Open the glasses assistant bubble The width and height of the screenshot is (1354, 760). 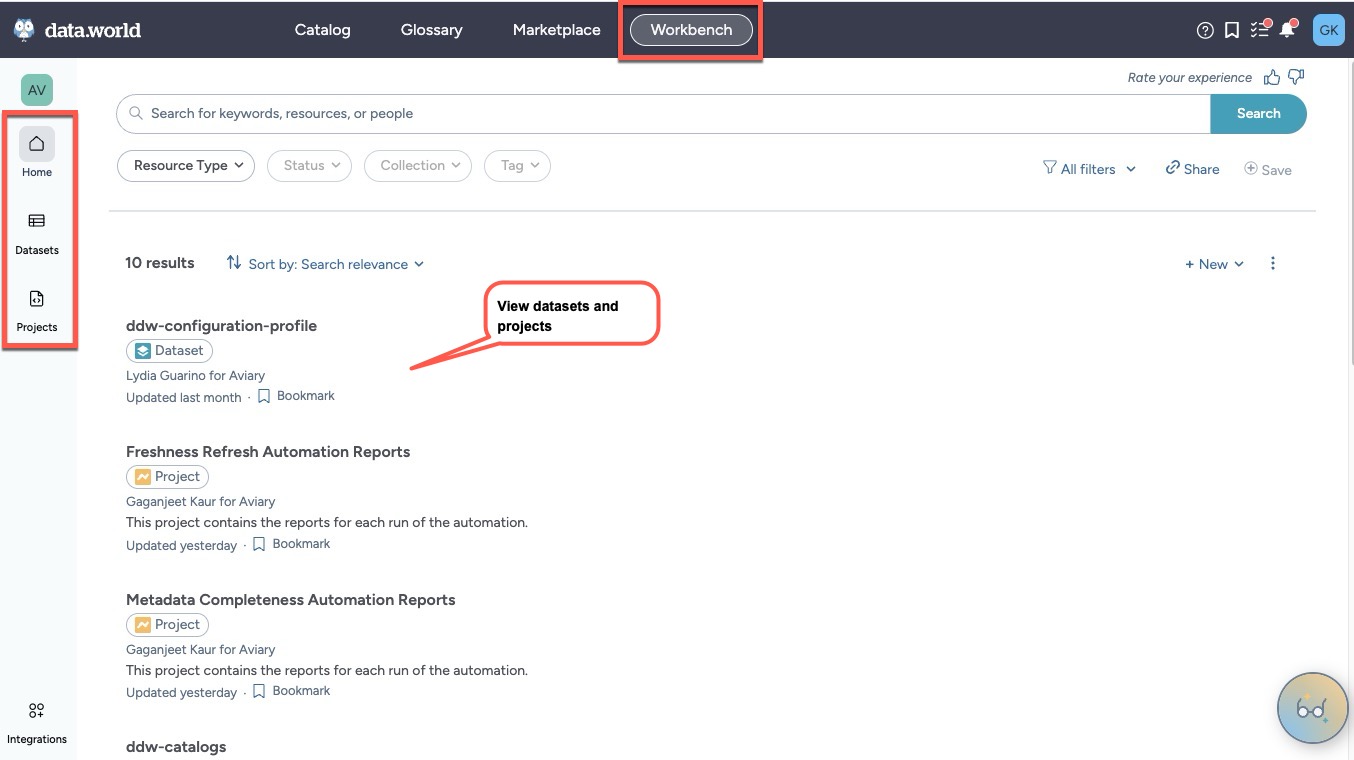[1311, 708]
